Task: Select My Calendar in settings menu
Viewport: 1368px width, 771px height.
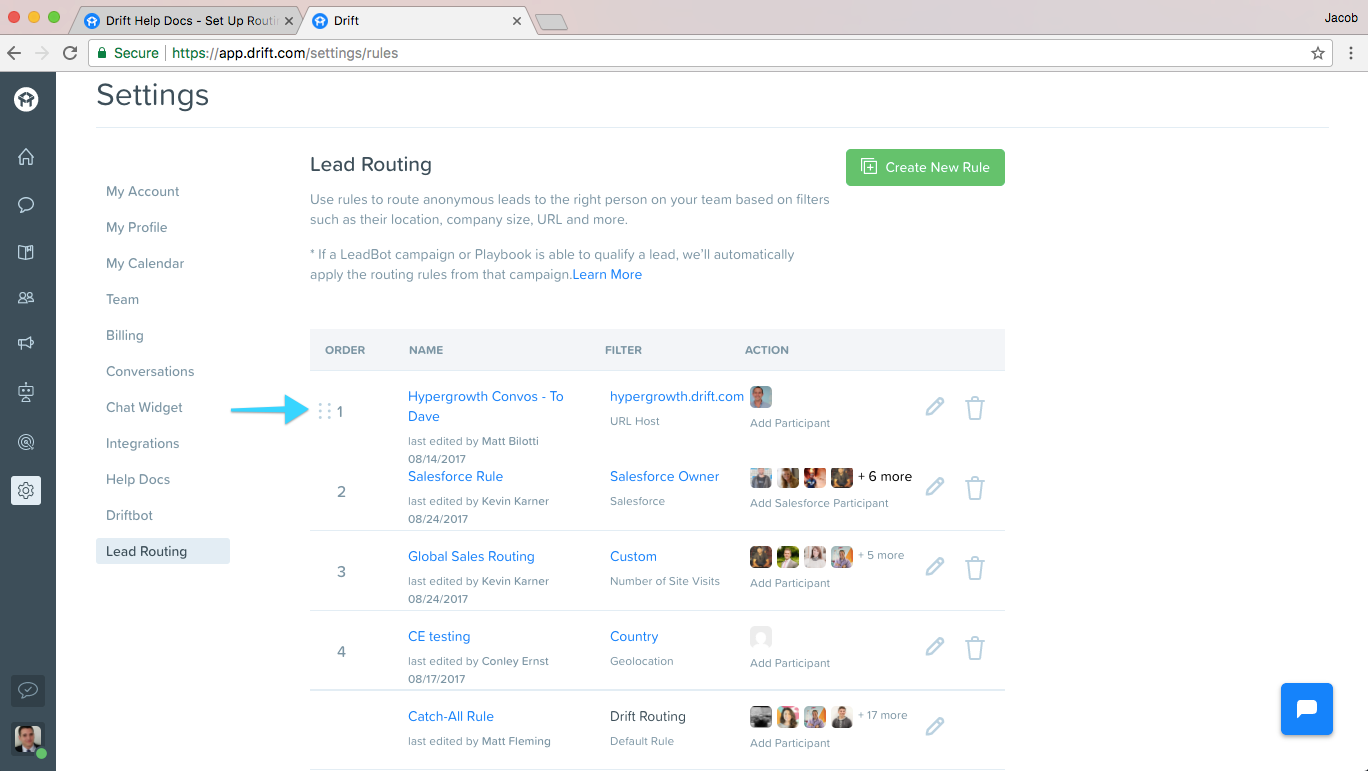Action: click(145, 263)
